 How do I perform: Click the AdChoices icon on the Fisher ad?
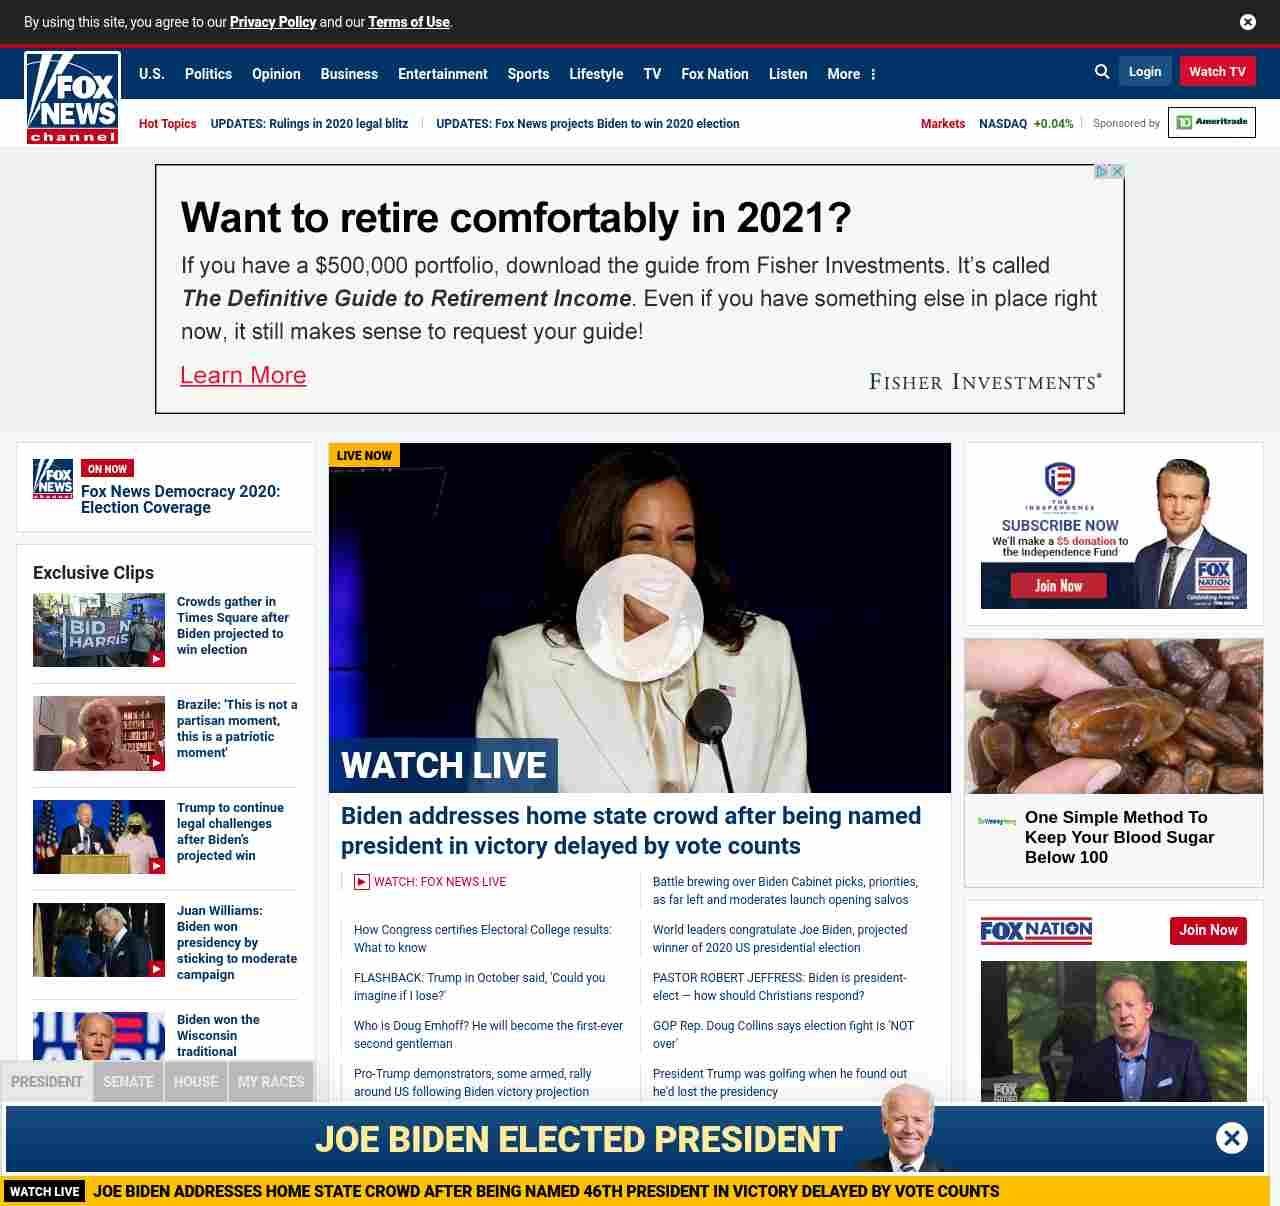[x=1101, y=172]
